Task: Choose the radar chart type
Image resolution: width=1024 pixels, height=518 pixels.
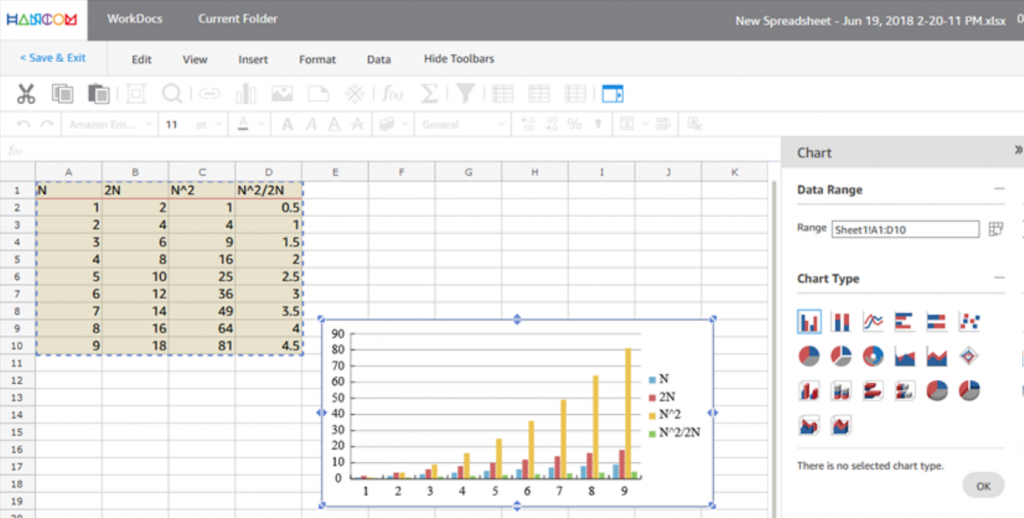Action: click(969, 356)
